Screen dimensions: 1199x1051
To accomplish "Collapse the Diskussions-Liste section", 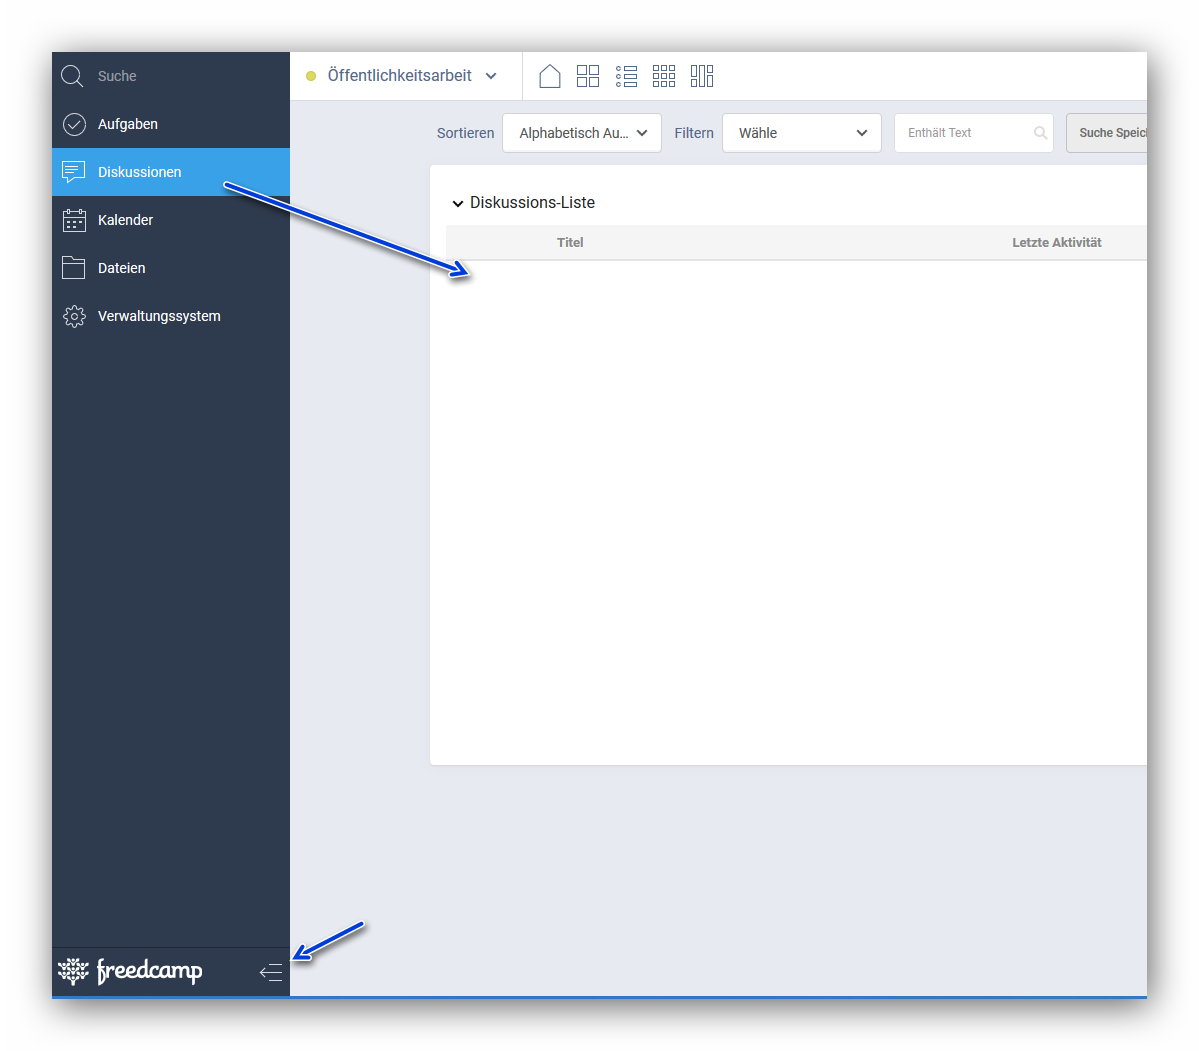I will pos(458,203).
